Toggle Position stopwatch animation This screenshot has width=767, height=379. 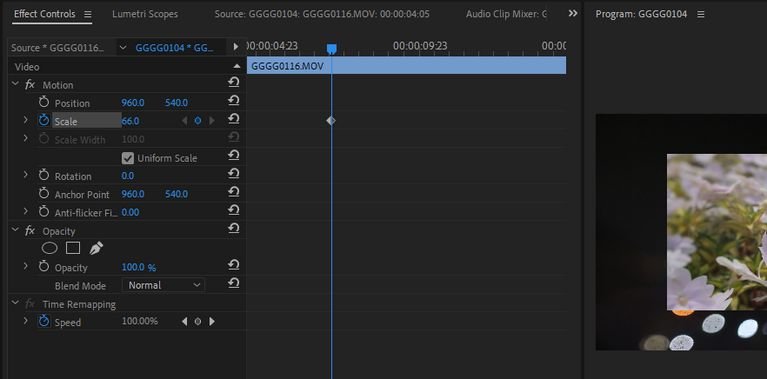(44, 103)
